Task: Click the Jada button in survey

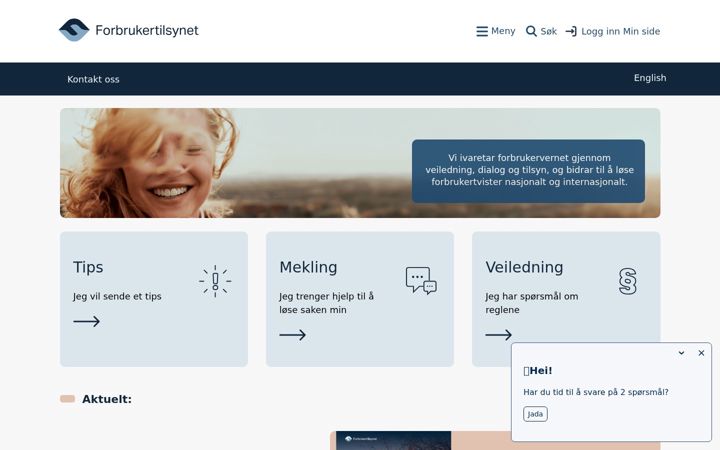Action: pos(535,414)
